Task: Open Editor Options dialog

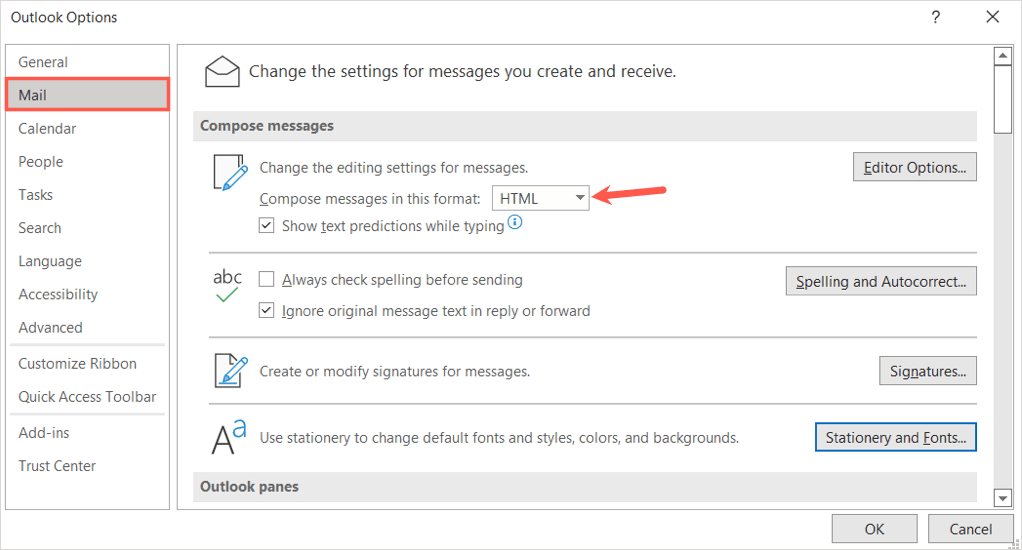Action: [914, 167]
